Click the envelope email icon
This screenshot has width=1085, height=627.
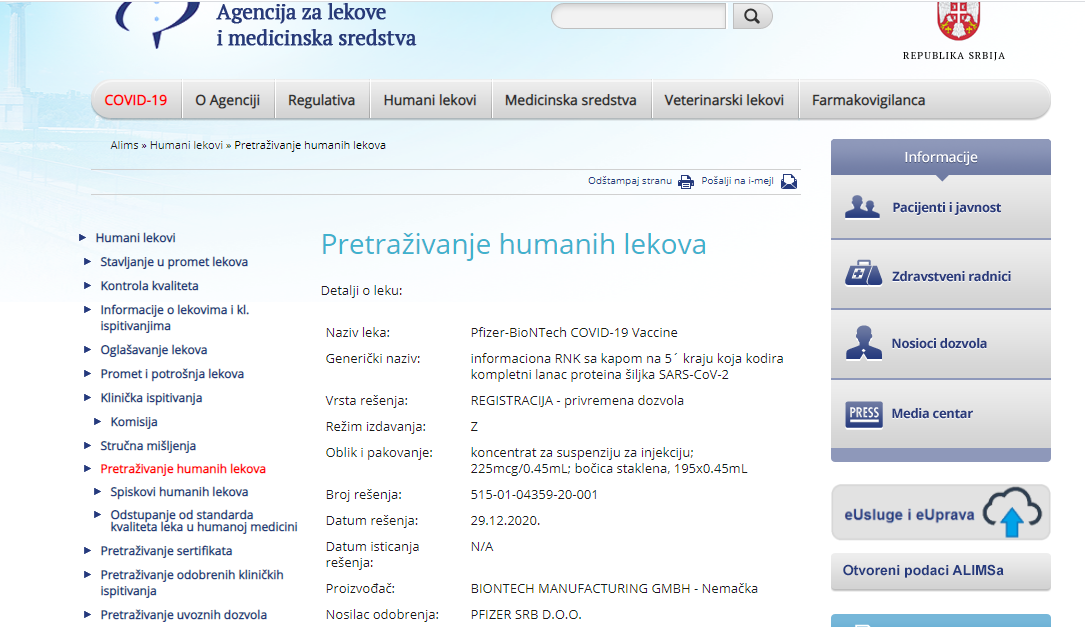pos(789,181)
